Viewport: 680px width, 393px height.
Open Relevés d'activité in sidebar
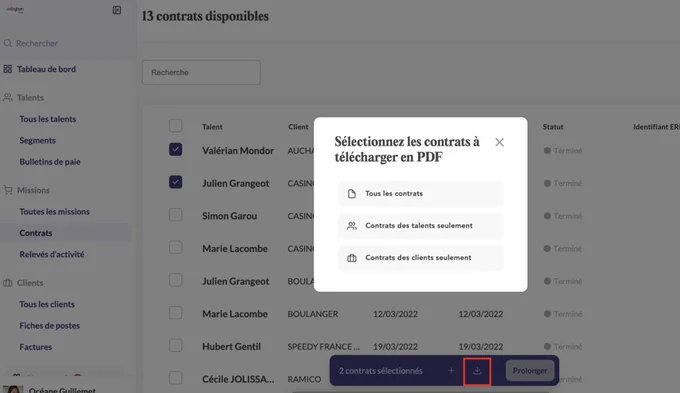coord(52,254)
